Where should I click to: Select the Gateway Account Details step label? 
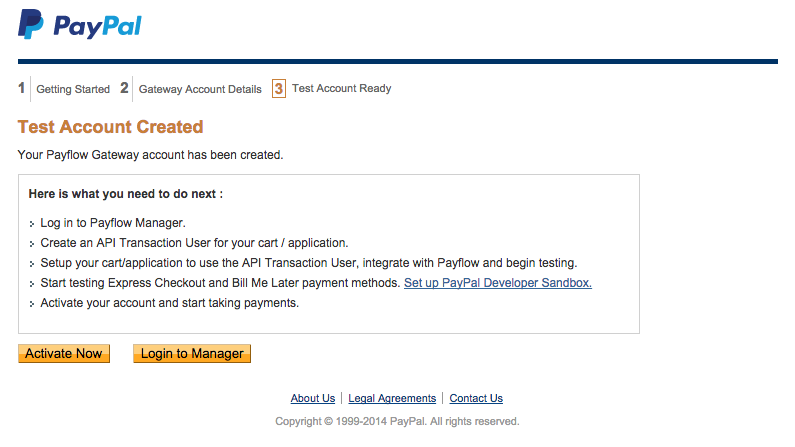coord(200,89)
